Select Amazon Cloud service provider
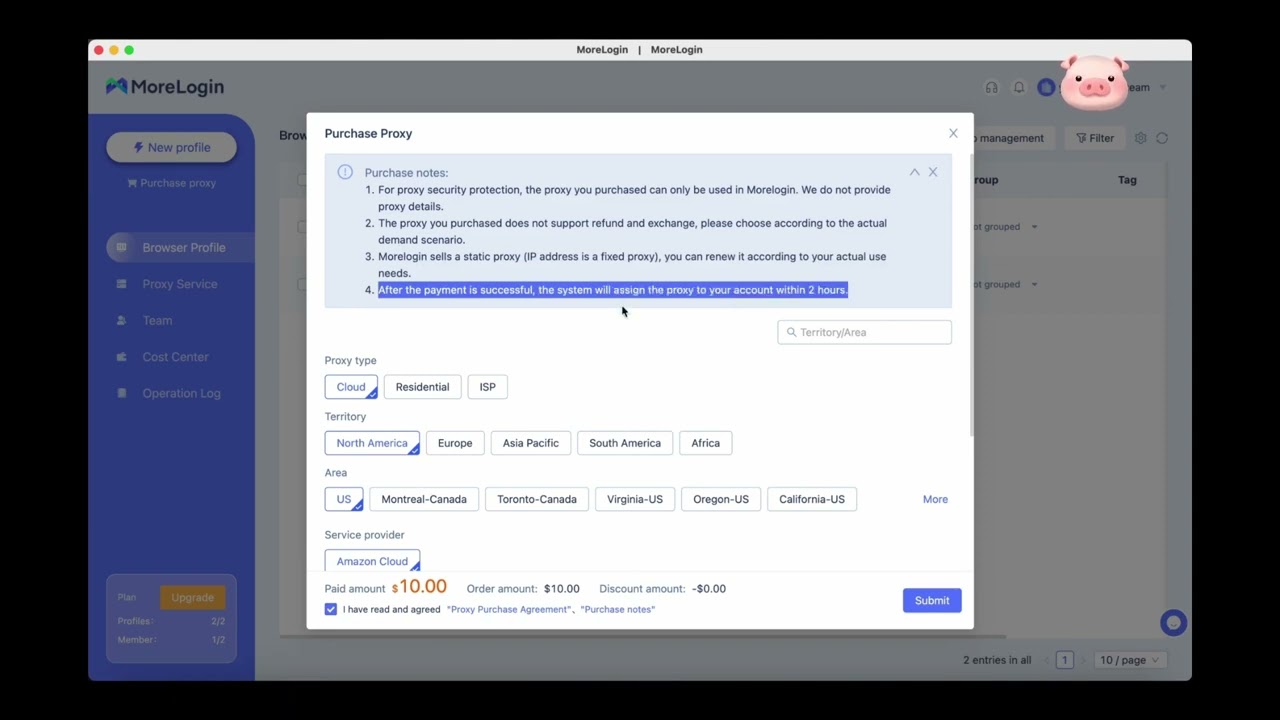The height and width of the screenshot is (720, 1280). 372,561
